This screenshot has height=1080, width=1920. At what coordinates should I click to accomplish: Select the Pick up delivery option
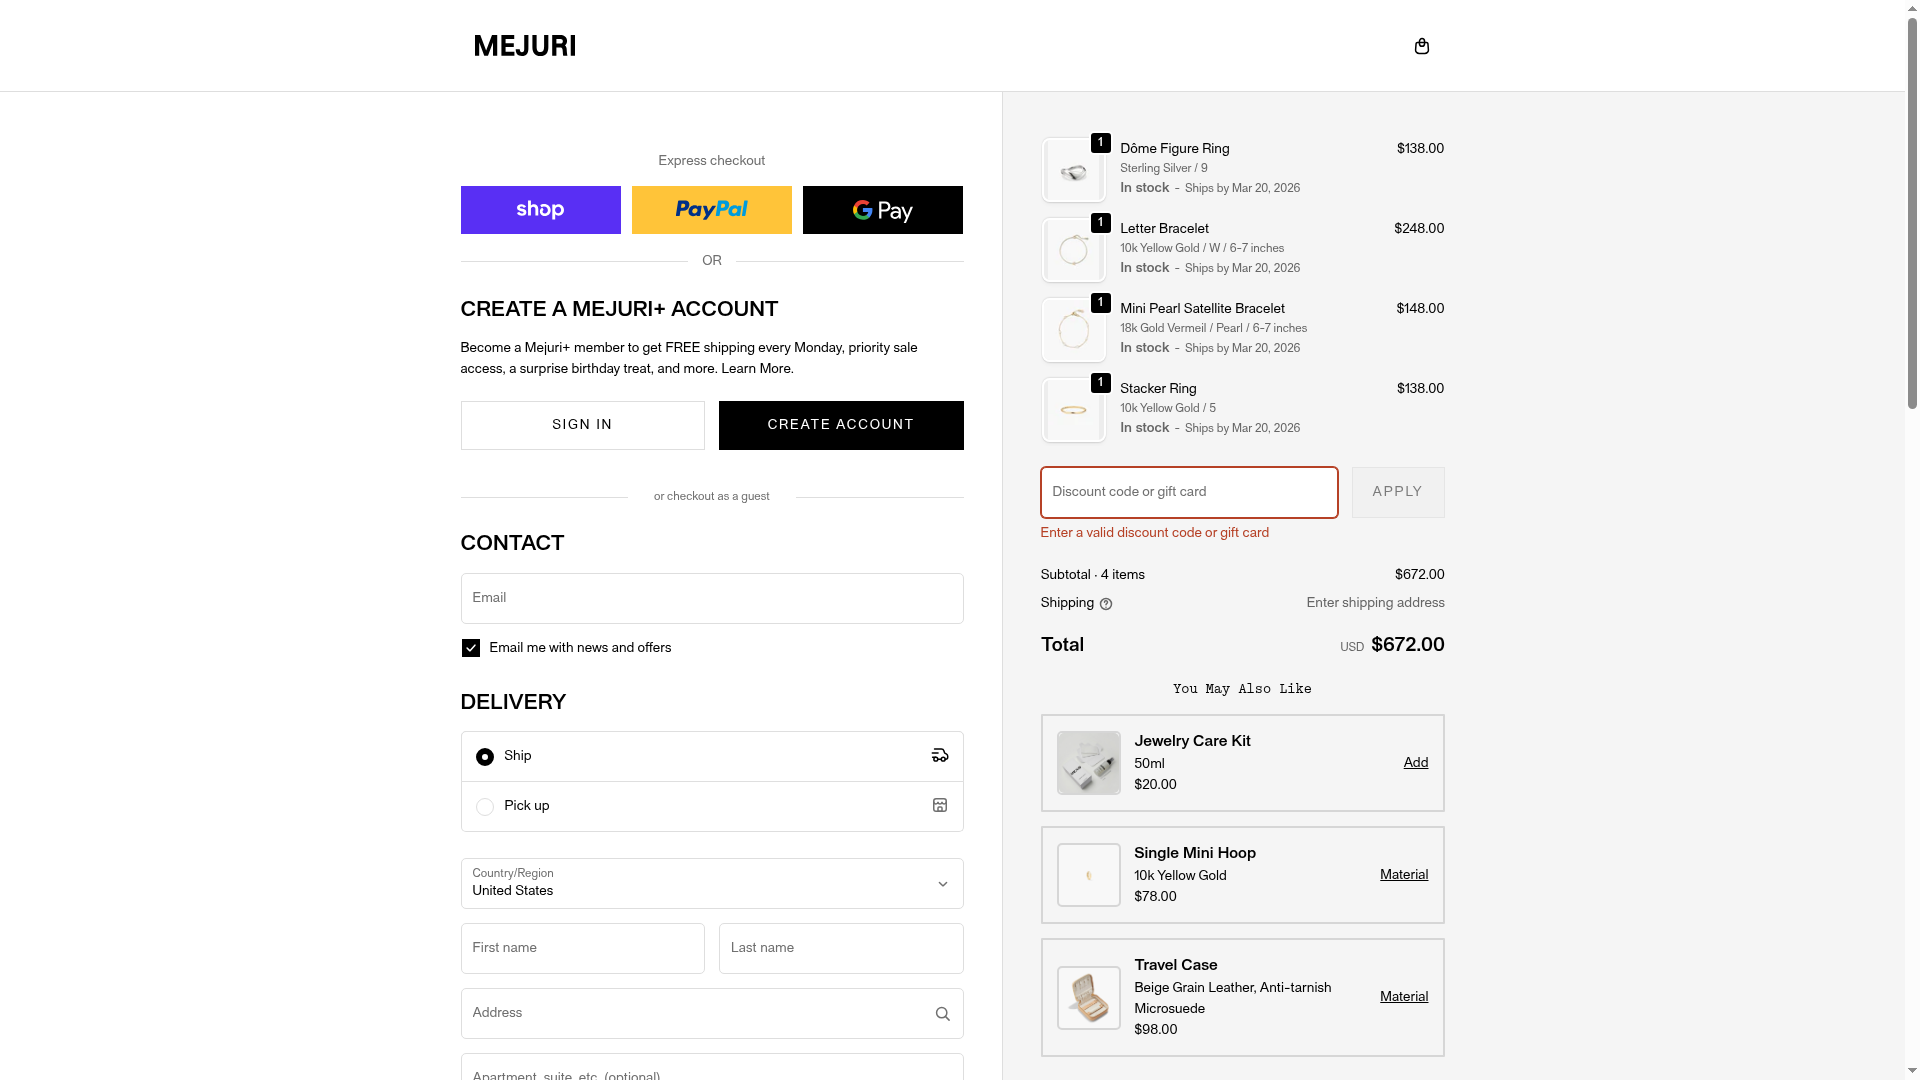click(x=485, y=807)
